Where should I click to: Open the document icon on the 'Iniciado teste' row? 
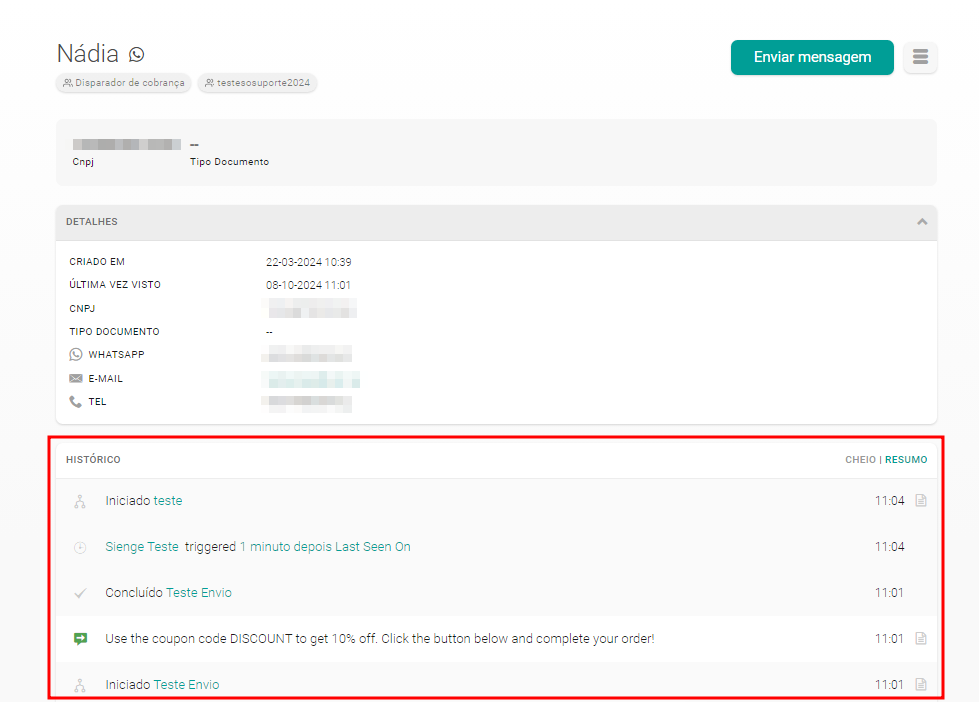pyautogui.click(x=921, y=501)
